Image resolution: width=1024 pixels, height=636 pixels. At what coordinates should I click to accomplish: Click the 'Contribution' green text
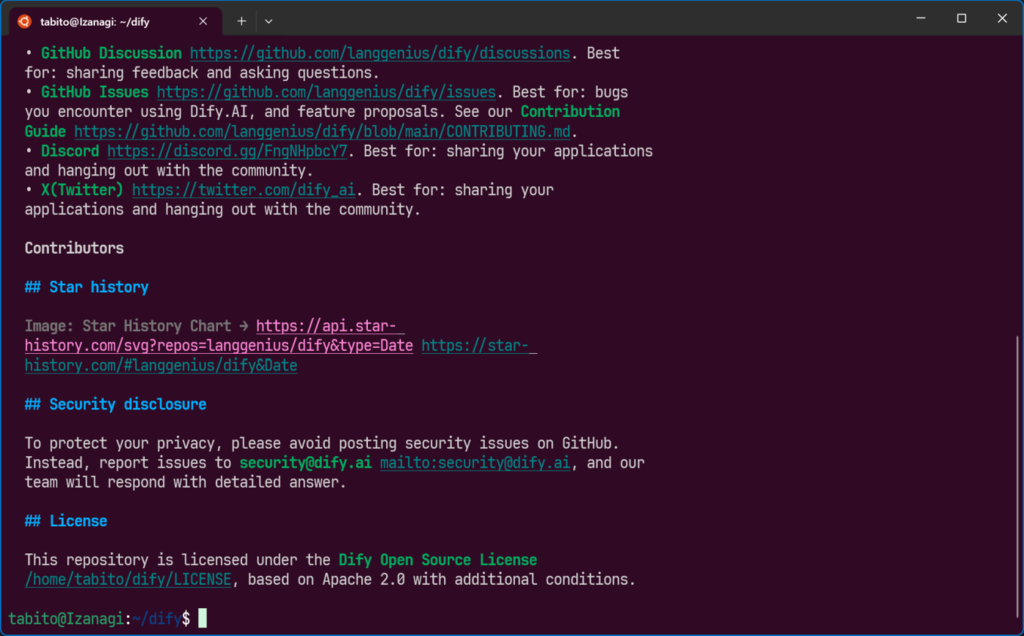tap(570, 112)
